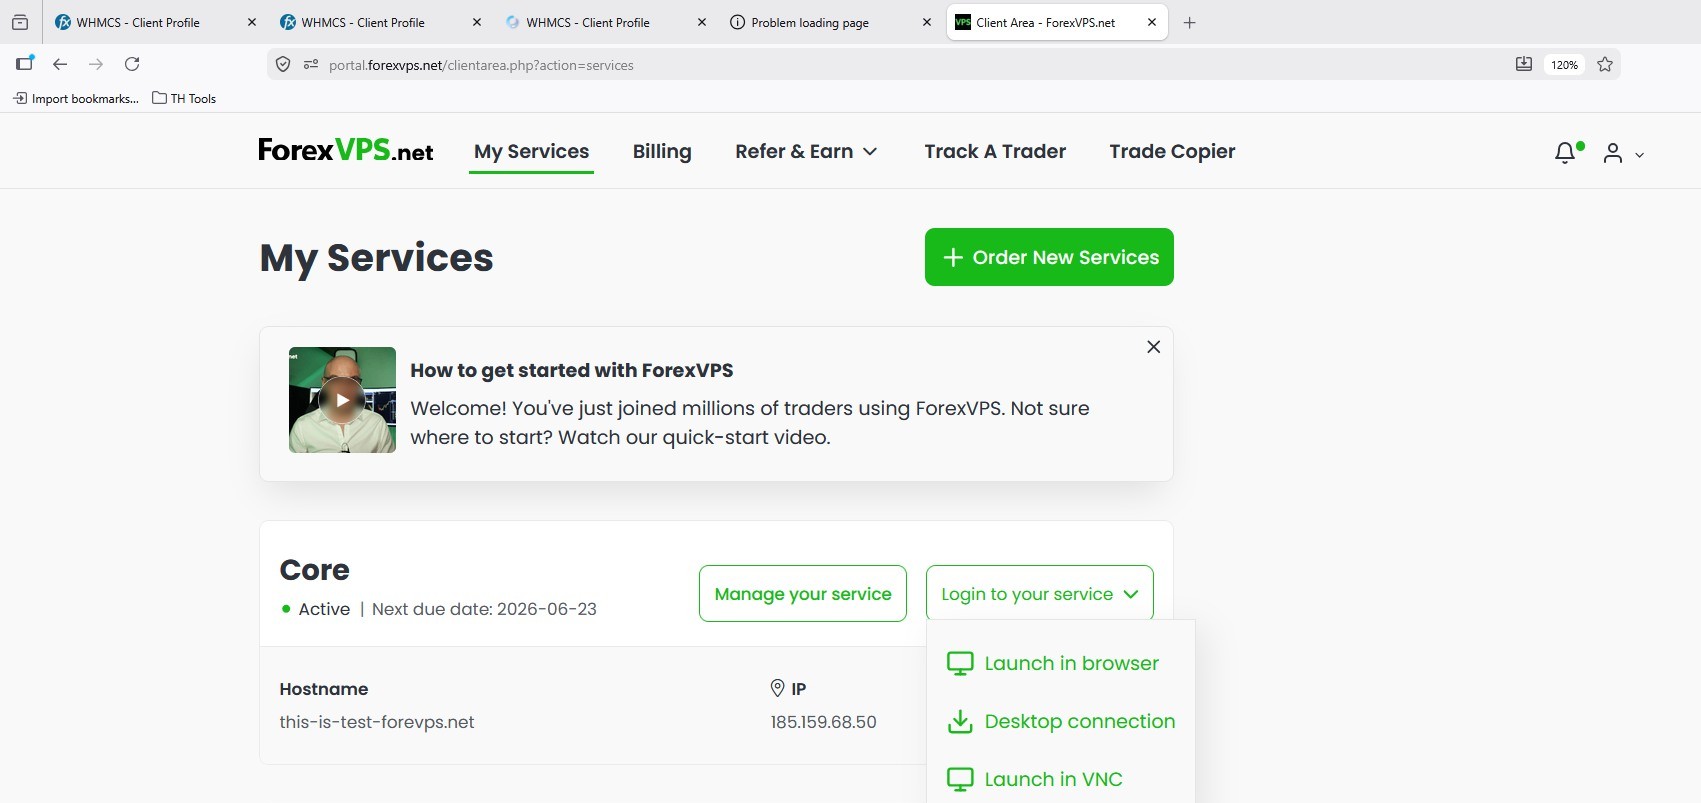Click Order New Services button
This screenshot has height=803, width=1701.
click(x=1049, y=257)
